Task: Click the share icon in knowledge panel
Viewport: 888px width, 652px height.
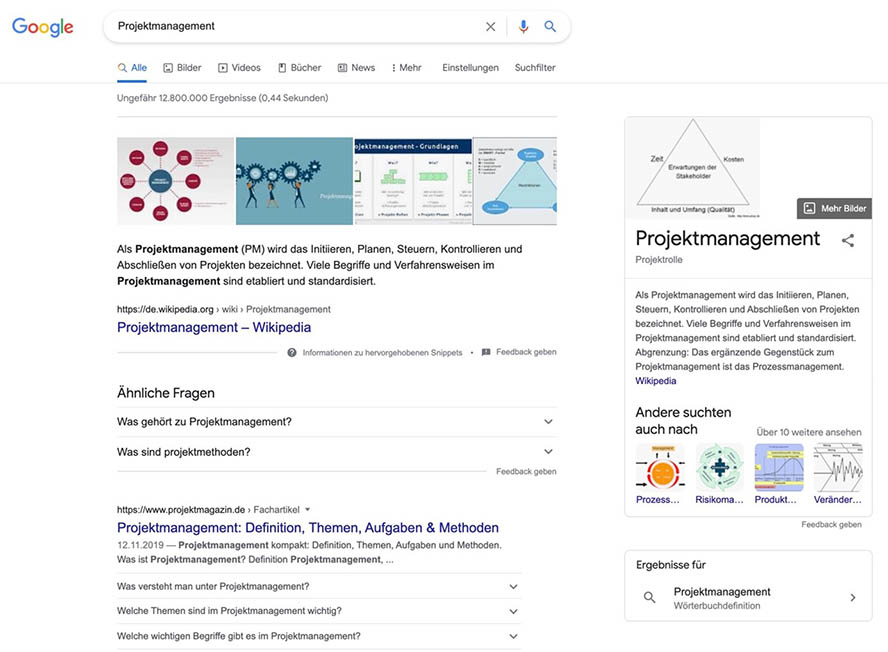Action: pyautogui.click(x=848, y=240)
